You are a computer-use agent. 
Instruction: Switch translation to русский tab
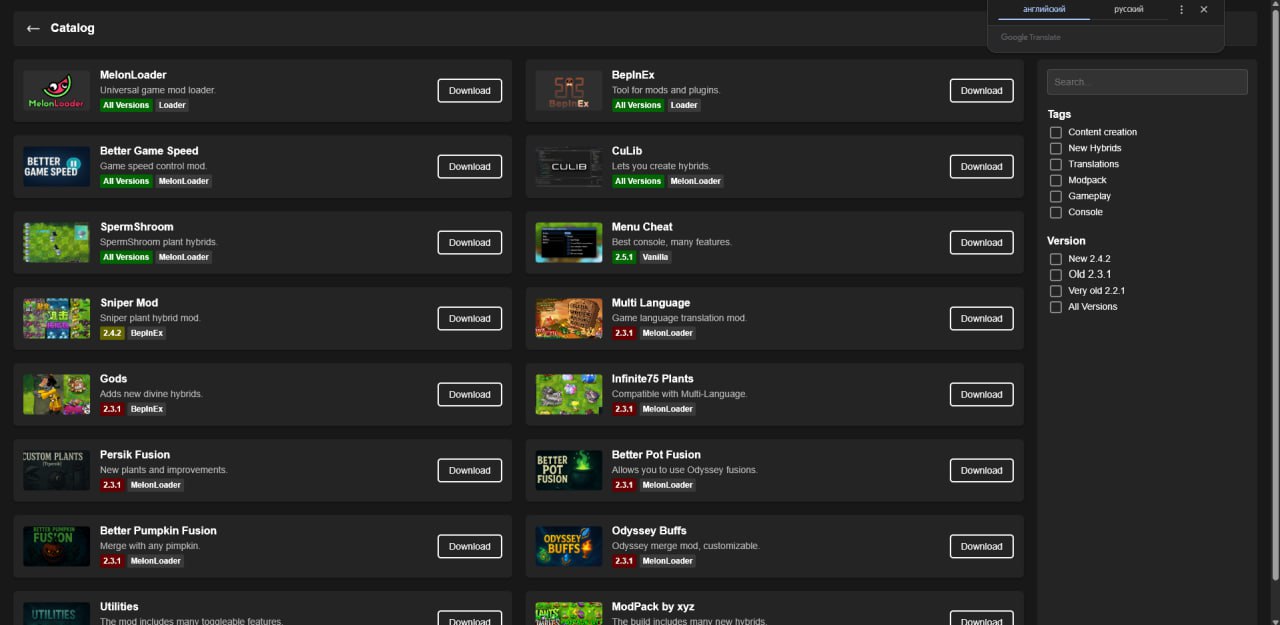click(x=1129, y=9)
